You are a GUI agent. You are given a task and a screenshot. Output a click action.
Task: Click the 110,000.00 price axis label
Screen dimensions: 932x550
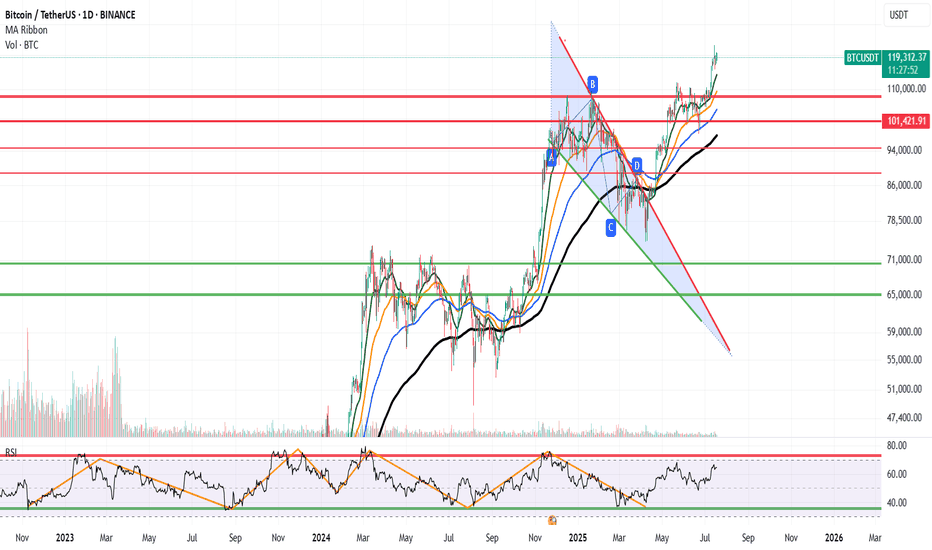(906, 89)
